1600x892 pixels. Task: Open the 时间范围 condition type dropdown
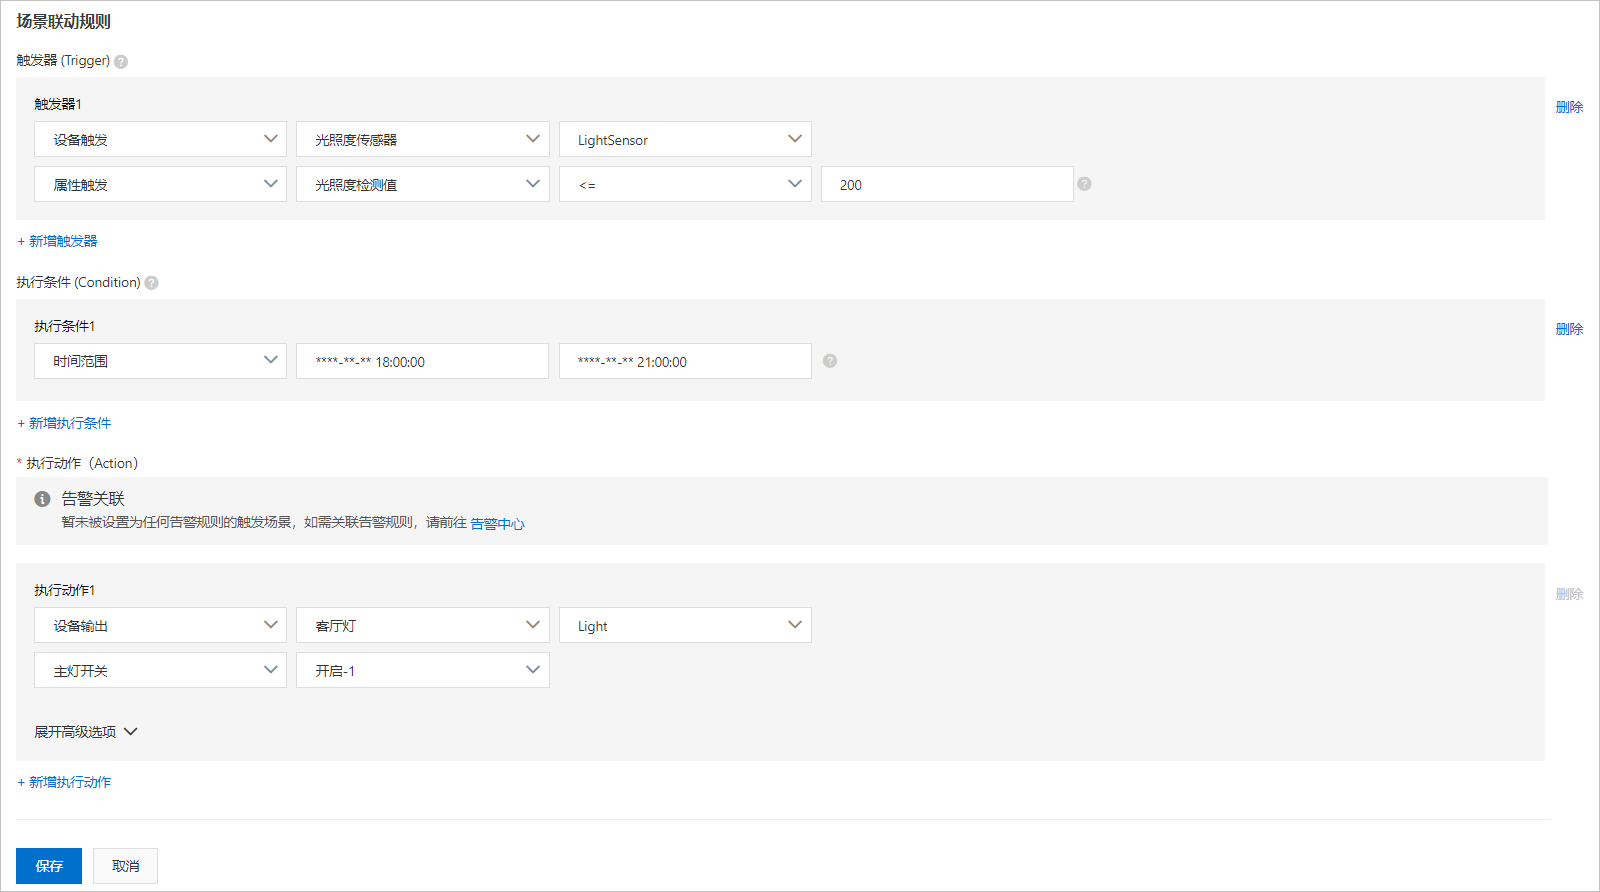pyautogui.click(x=160, y=361)
